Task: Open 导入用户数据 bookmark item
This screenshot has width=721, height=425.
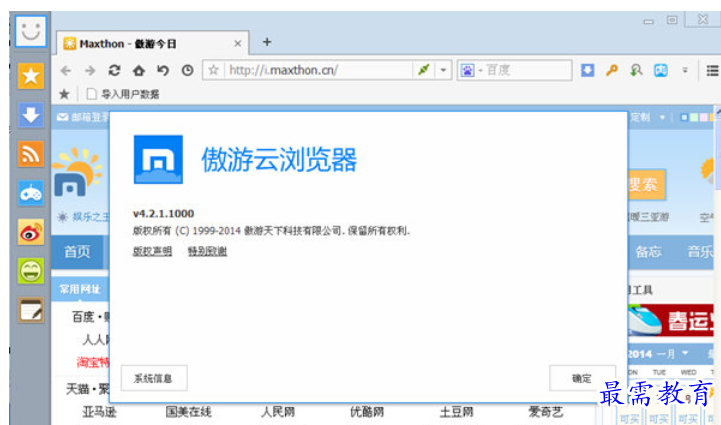Action: (123, 94)
